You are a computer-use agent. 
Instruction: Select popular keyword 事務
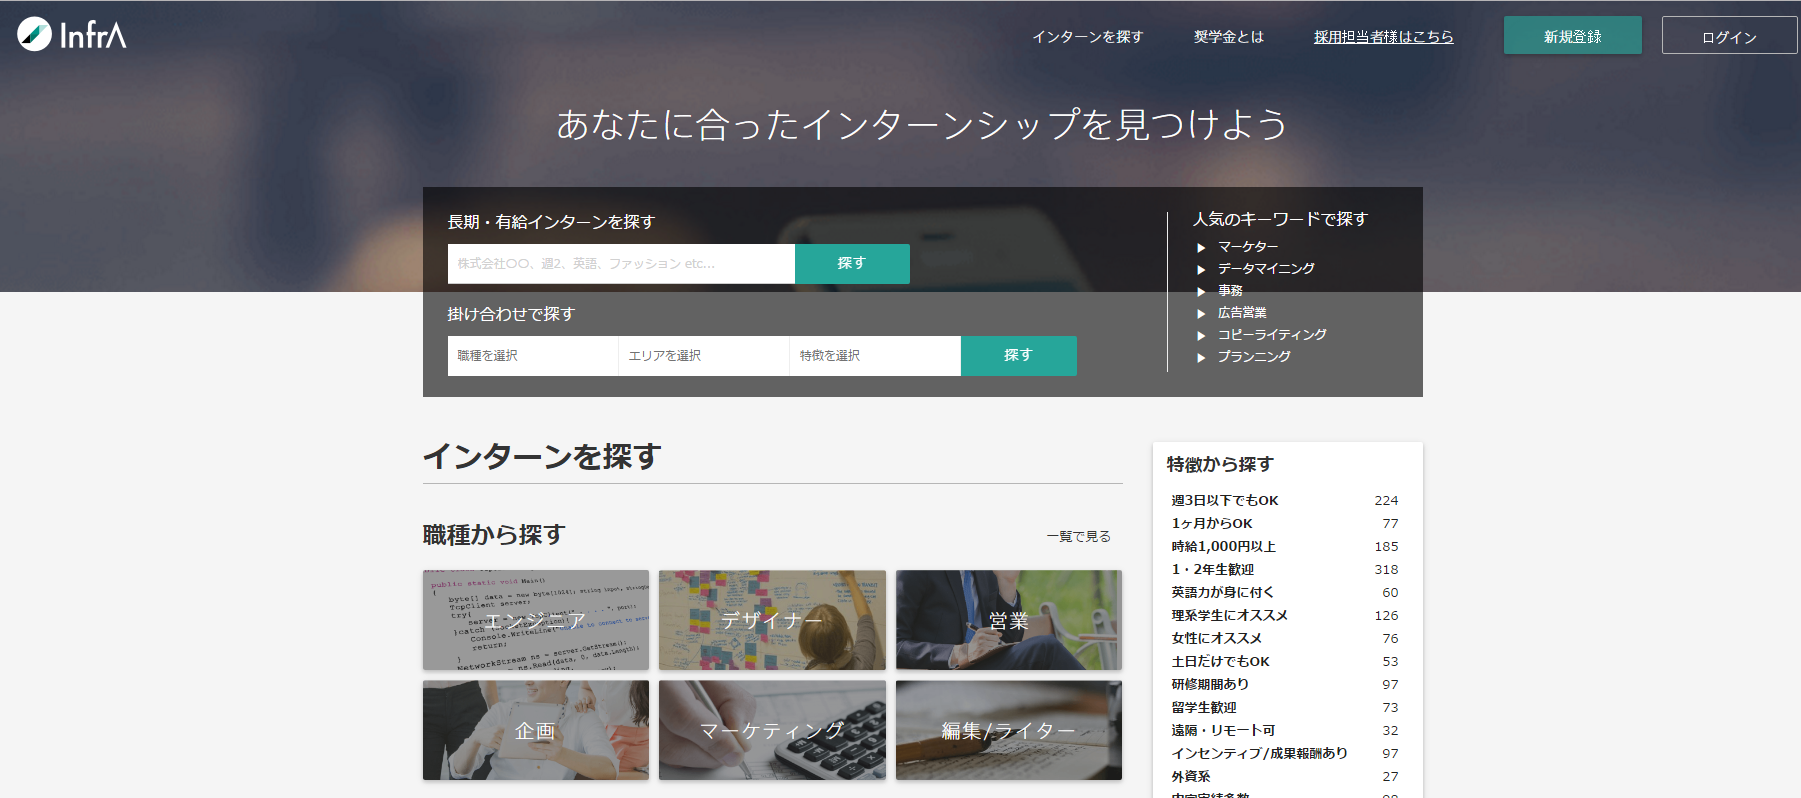(x=1230, y=291)
